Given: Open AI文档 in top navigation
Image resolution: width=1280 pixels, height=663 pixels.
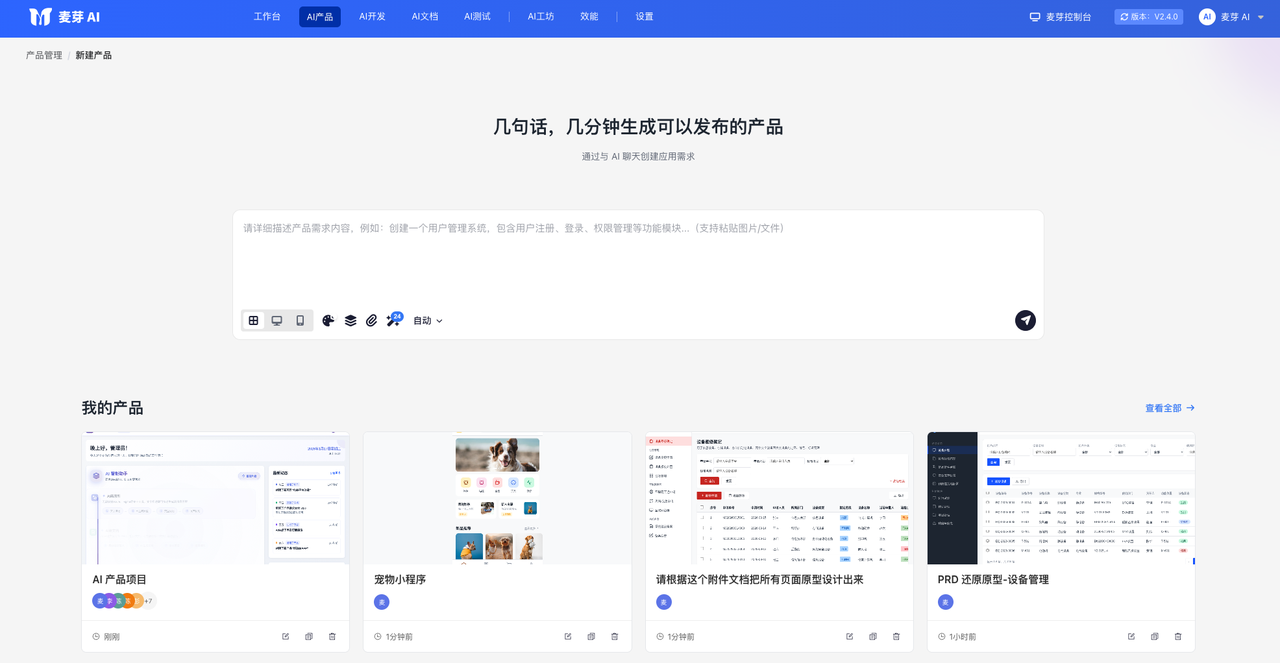Looking at the screenshot, I should pyautogui.click(x=425, y=17).
